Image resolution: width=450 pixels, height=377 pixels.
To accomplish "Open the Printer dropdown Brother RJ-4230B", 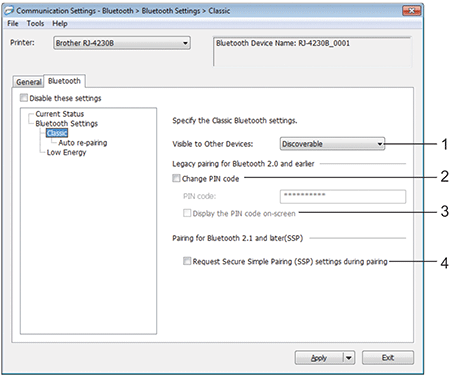I will 122,43.
